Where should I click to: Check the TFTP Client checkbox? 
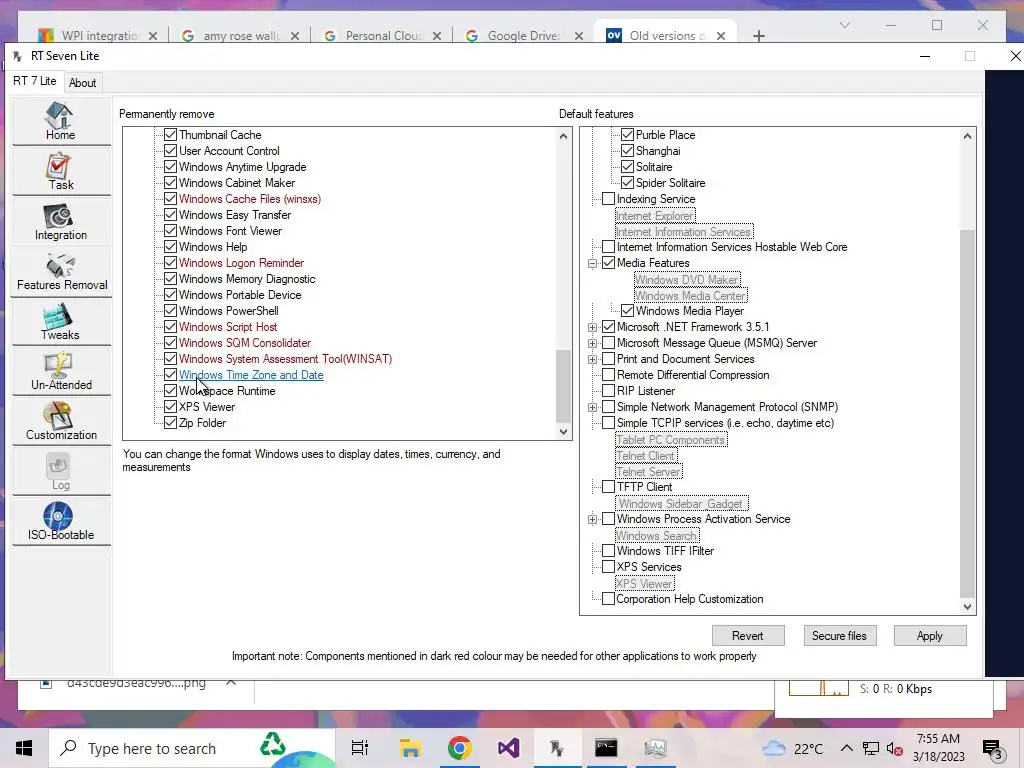[x=608, y=487]
